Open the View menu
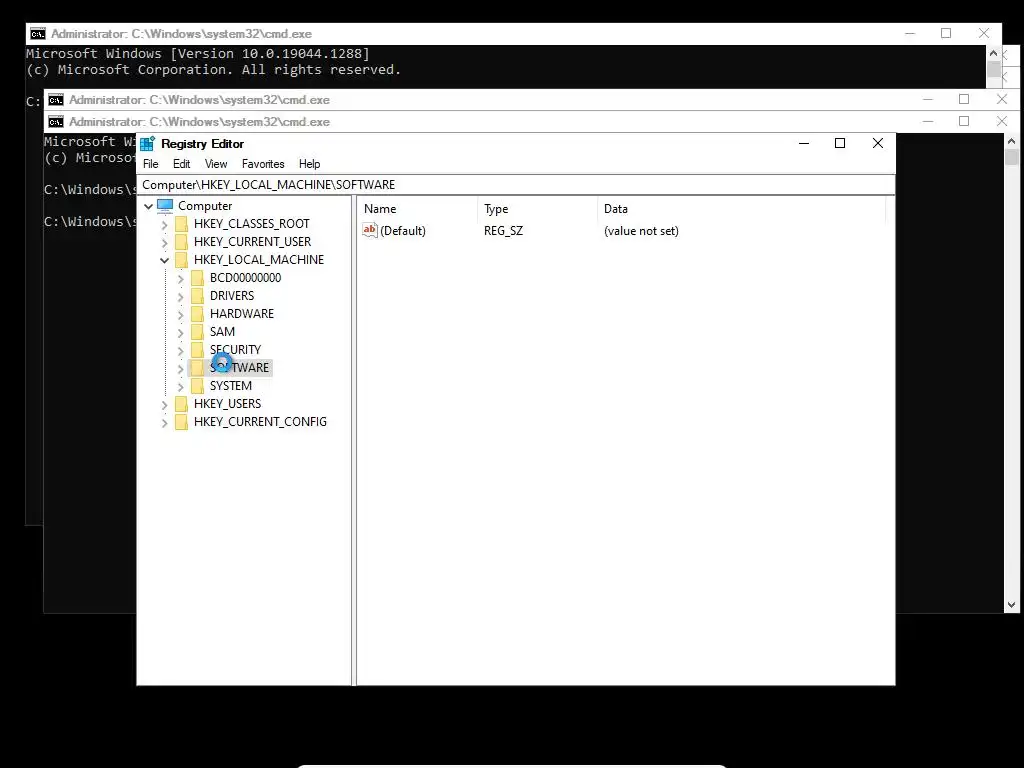 click(216, 164)
